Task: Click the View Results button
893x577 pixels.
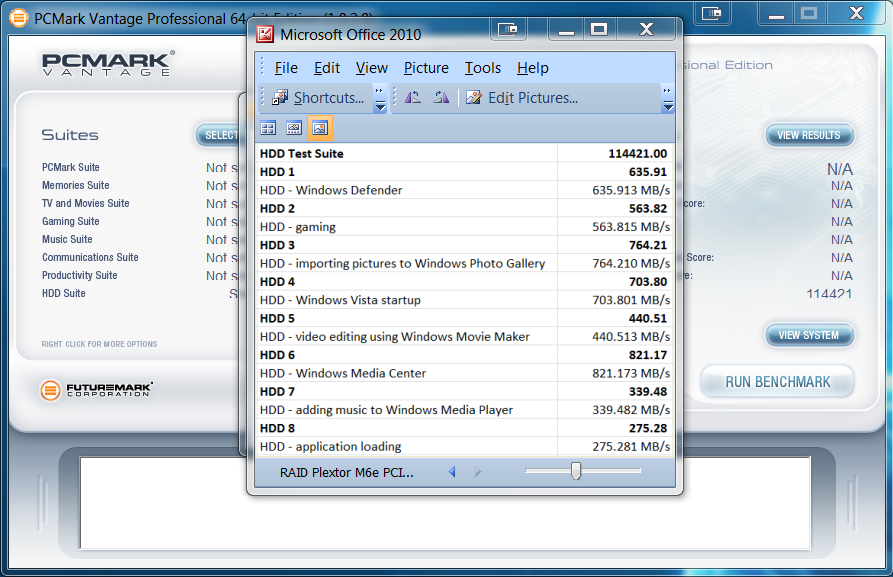Action: [x=809, y=135]
